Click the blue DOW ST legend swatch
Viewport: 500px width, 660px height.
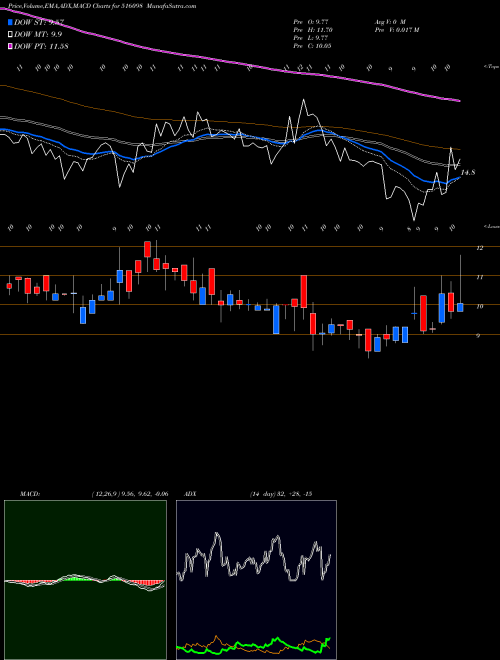11,22
